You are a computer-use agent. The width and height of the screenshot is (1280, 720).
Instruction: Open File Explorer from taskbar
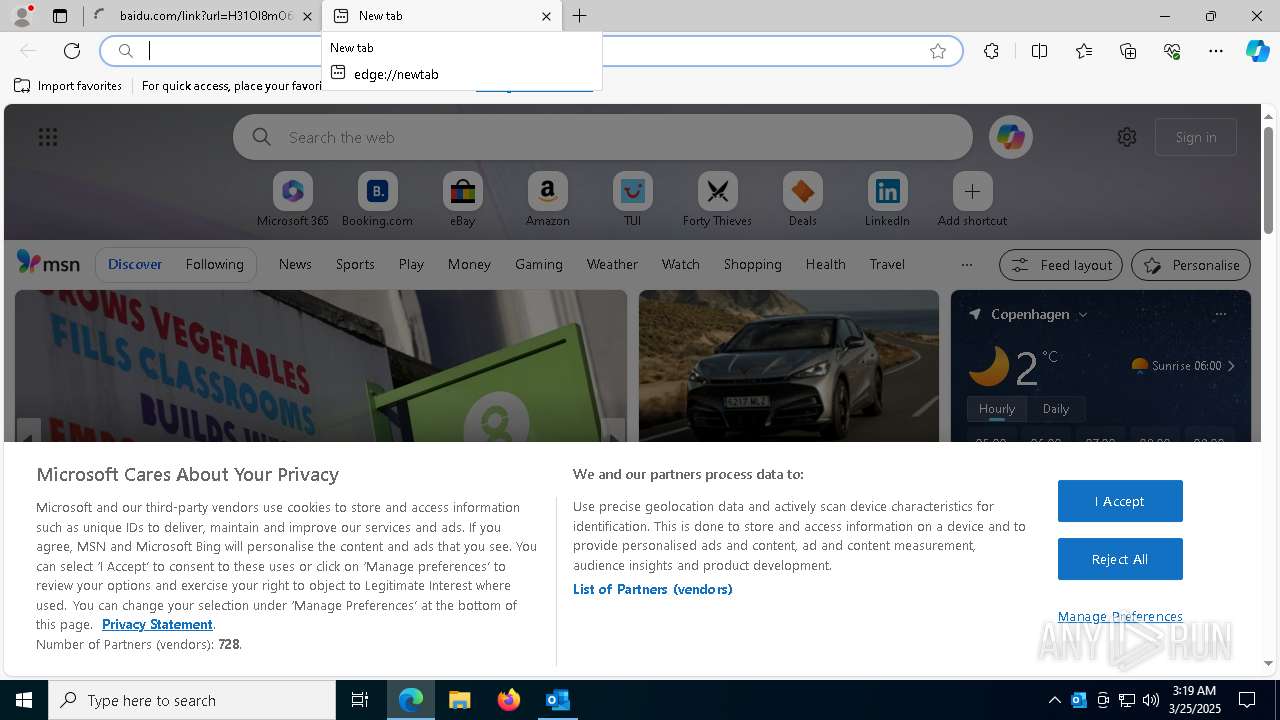point(459,700)
